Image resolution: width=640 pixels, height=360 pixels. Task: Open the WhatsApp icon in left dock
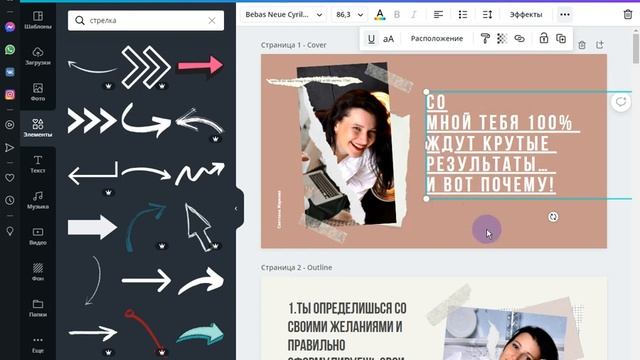click(10, 49)
